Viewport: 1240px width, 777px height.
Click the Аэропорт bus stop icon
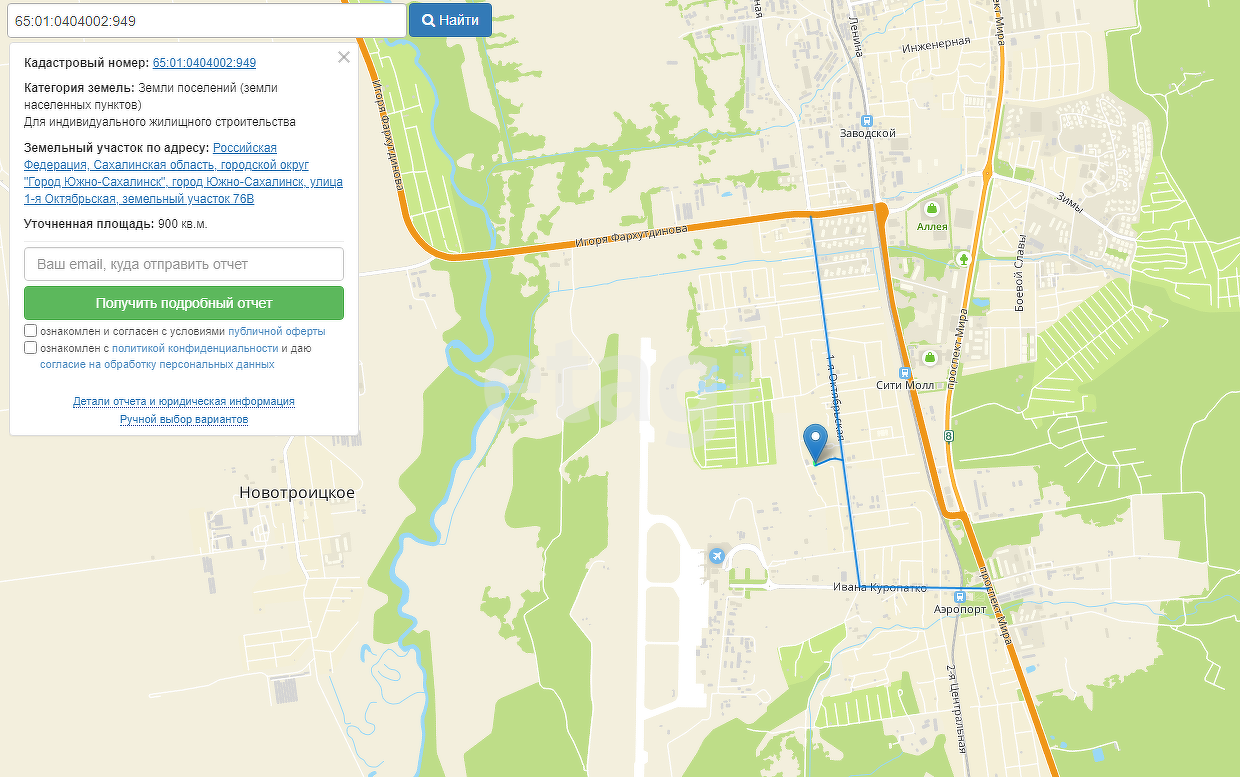pyautogui.click(x=959, y=595)
